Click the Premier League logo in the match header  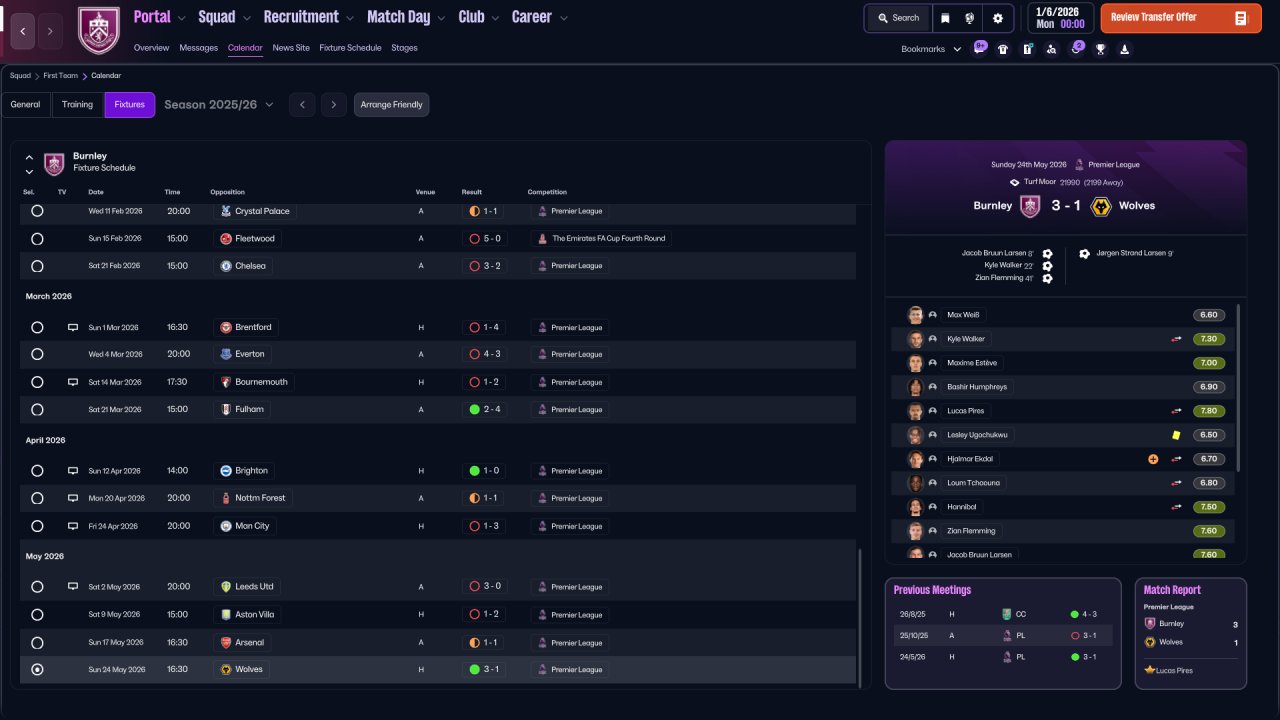coord(1079,164)
